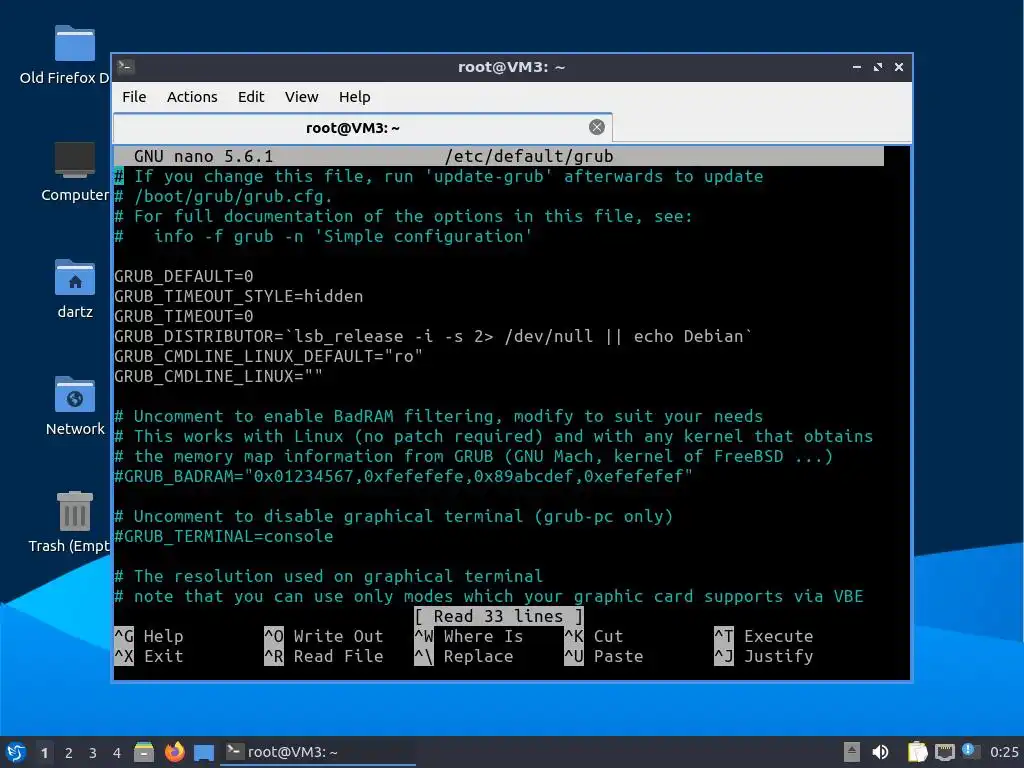Switch to workspace 2
The image size is (1024, 768).
[x=69, y=753]
